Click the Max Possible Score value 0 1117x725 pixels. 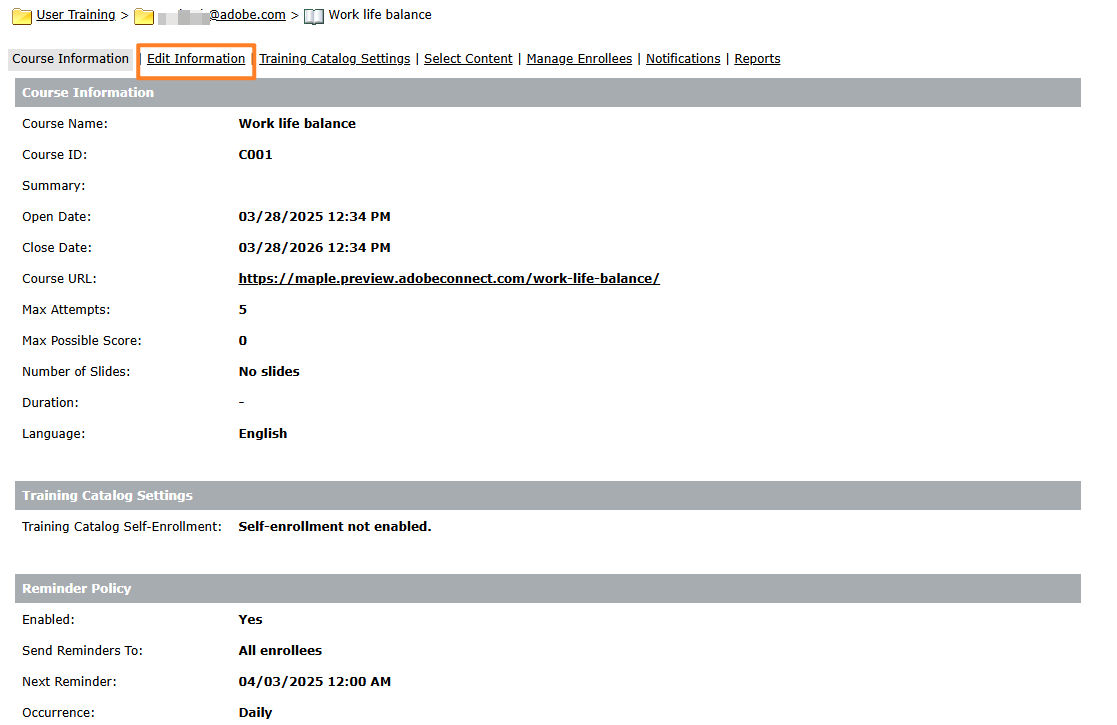[x=243, y=340]
